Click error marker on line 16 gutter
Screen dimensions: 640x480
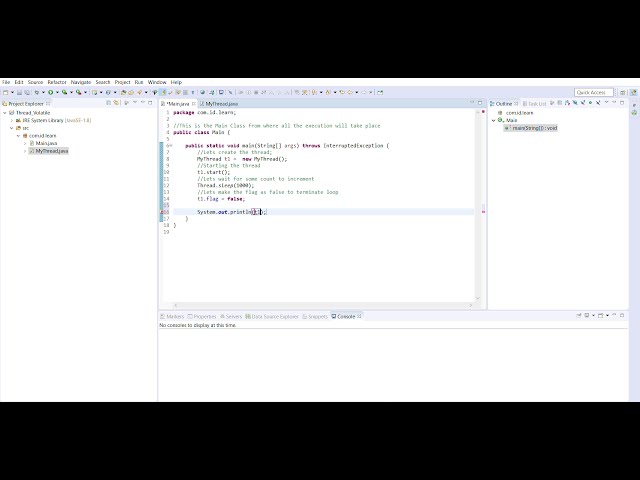click(162, 212)
